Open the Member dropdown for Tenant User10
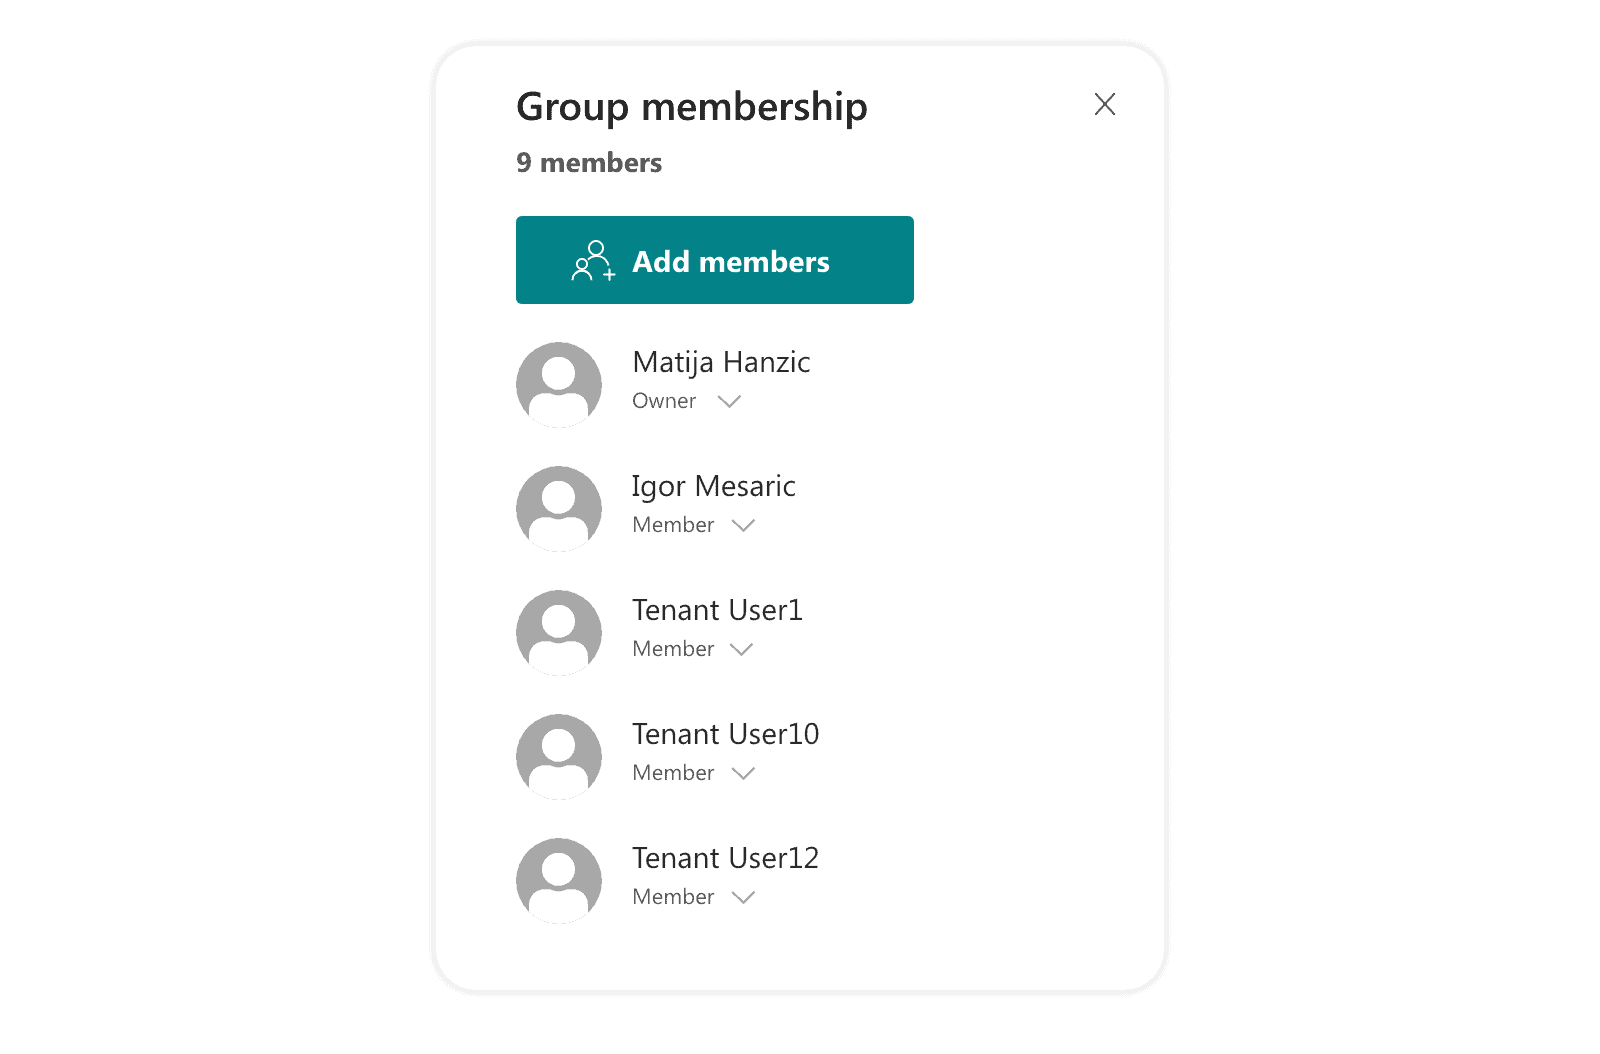 pyautogui.click(x=743, y=773)
